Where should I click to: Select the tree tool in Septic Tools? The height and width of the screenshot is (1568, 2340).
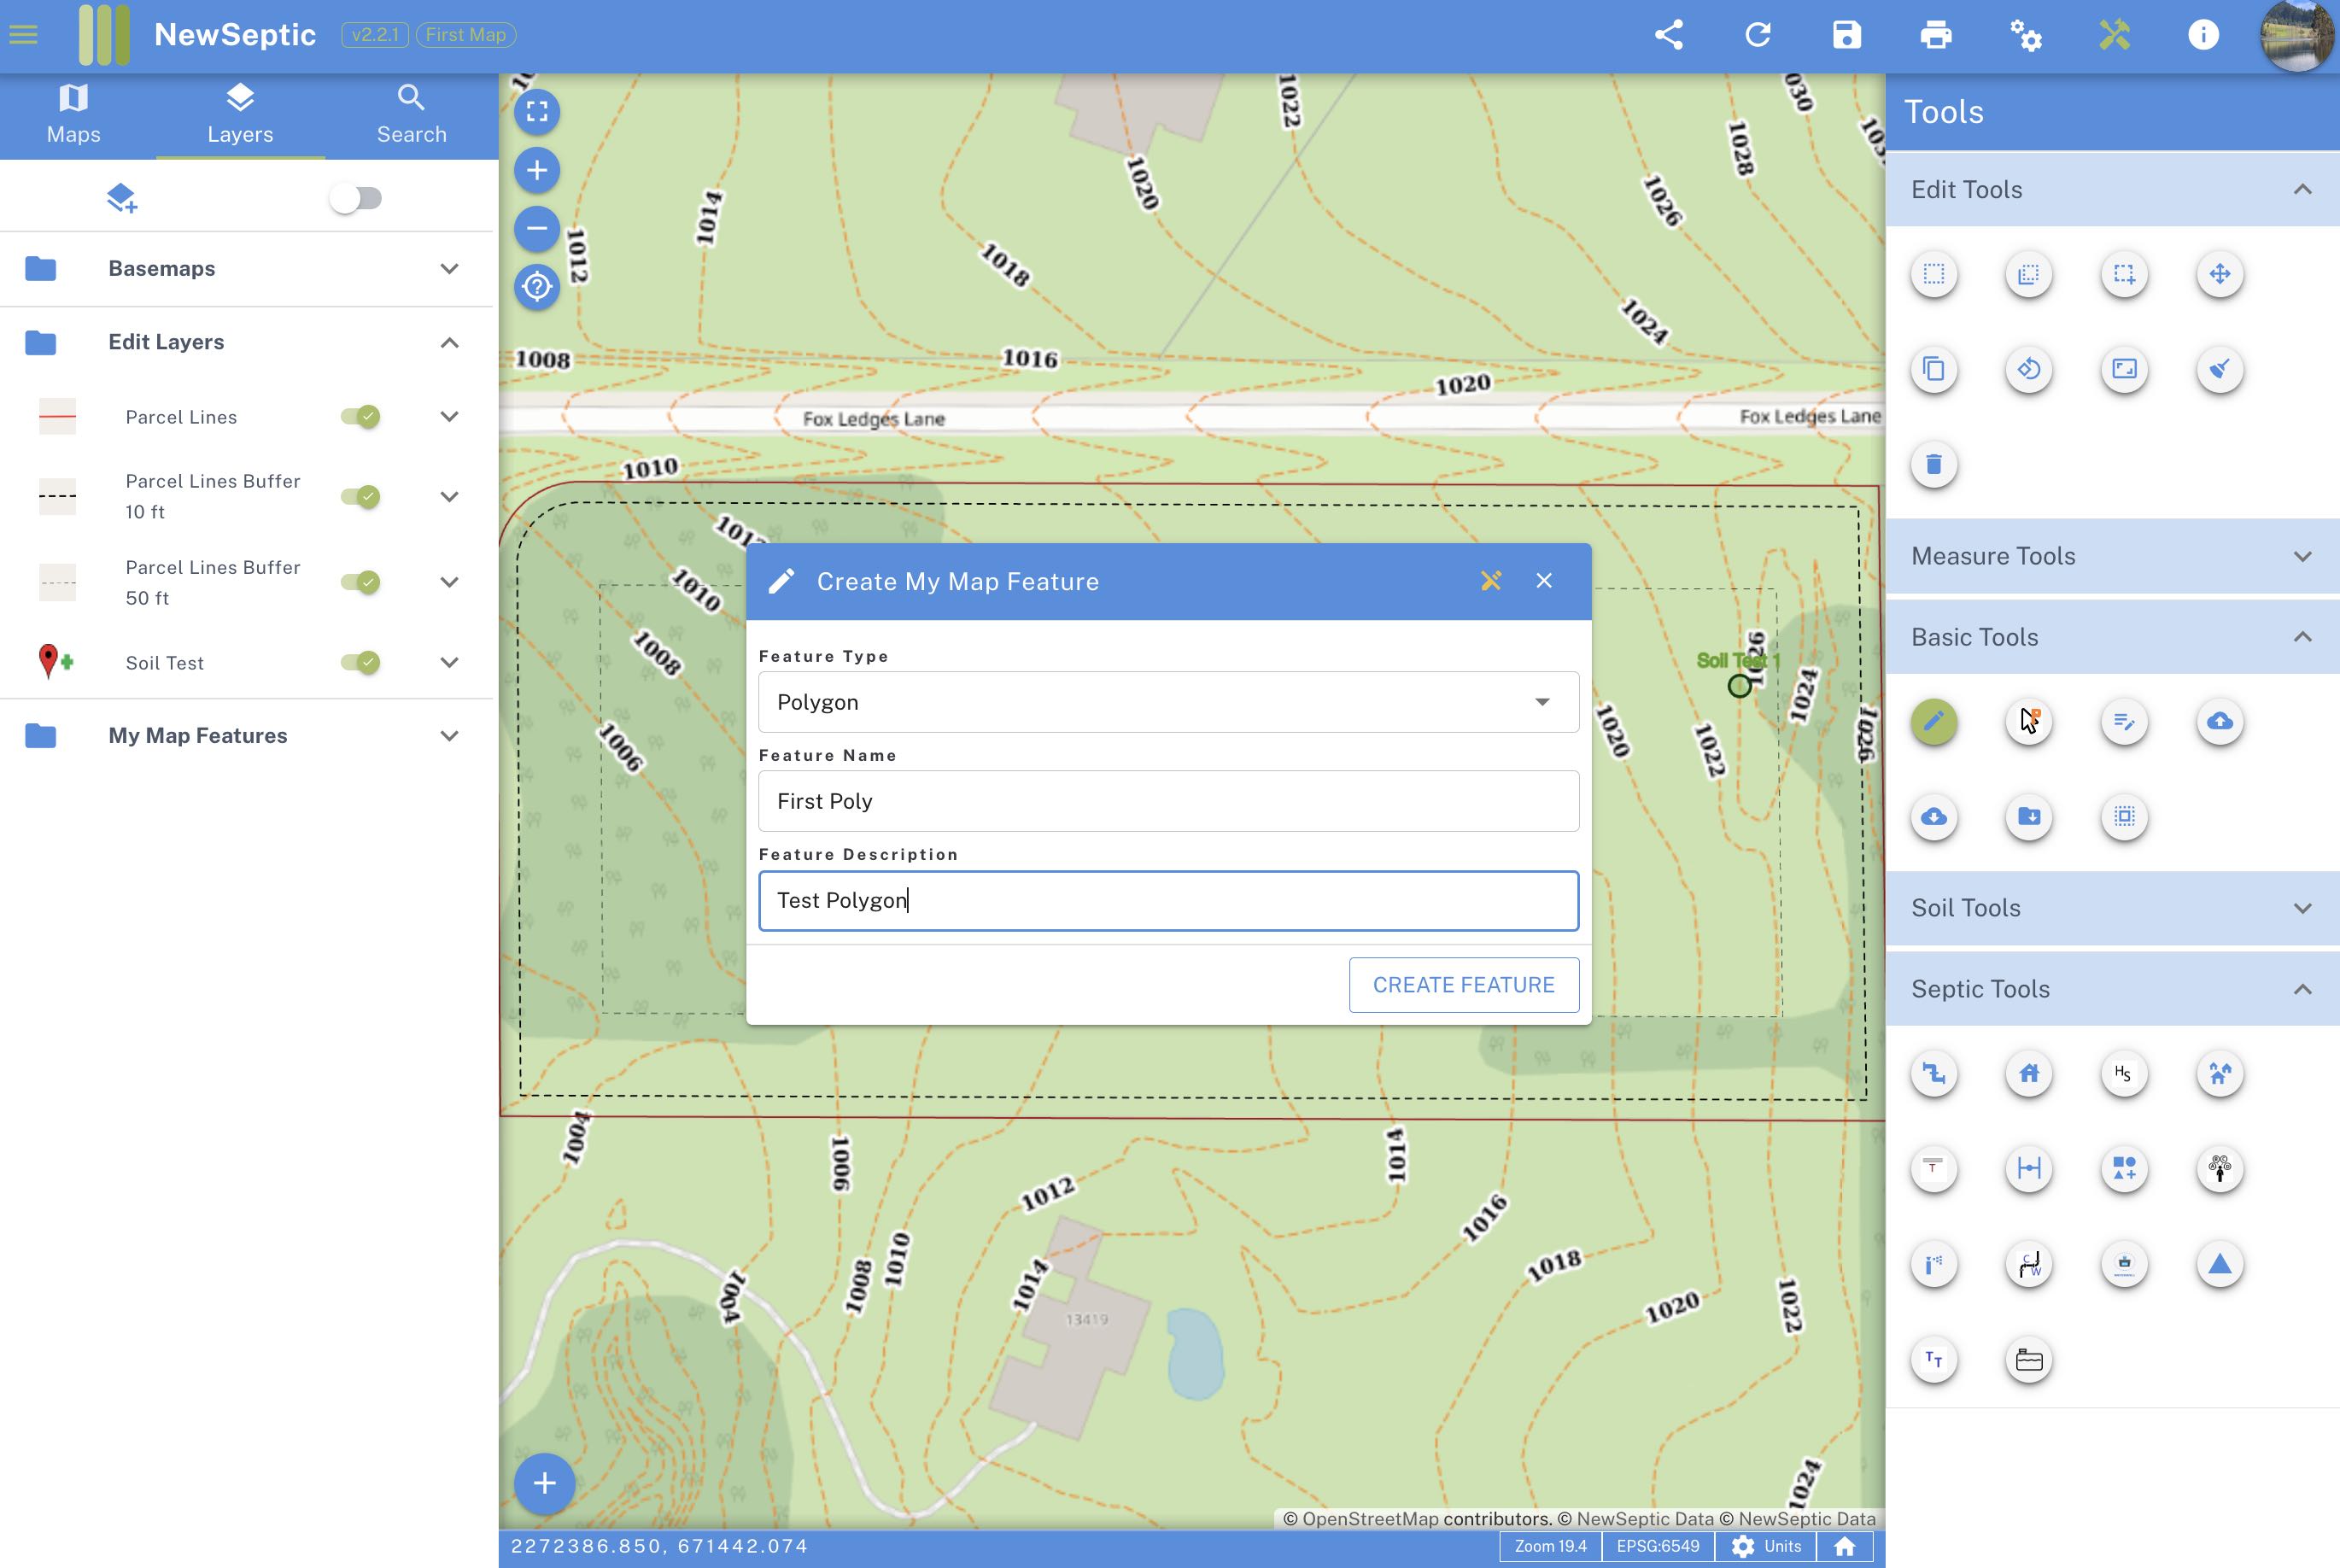[x=2219, y=1169]
